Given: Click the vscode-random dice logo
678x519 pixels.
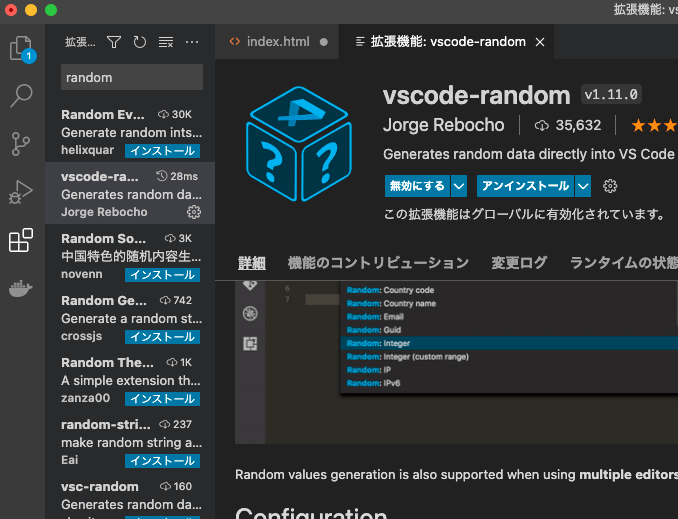Looking at the screenshot, I should pyautogui.click(x=299, y=144).
